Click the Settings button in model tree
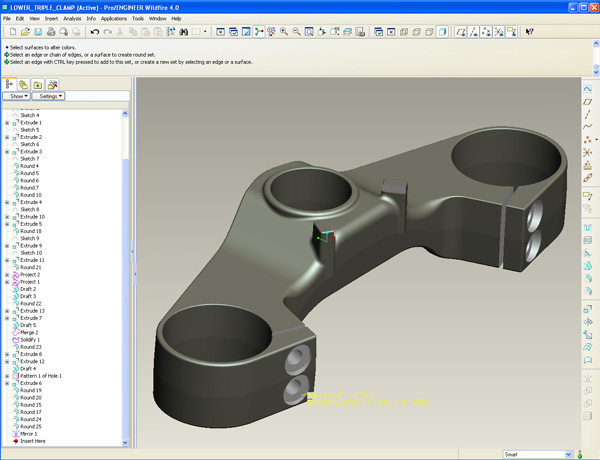The width and height of the screenshot is (600, 460). click(x=49, y=96)
